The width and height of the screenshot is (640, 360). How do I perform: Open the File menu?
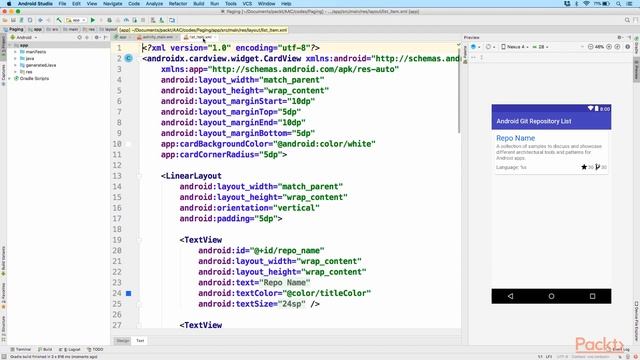(62, 4)
